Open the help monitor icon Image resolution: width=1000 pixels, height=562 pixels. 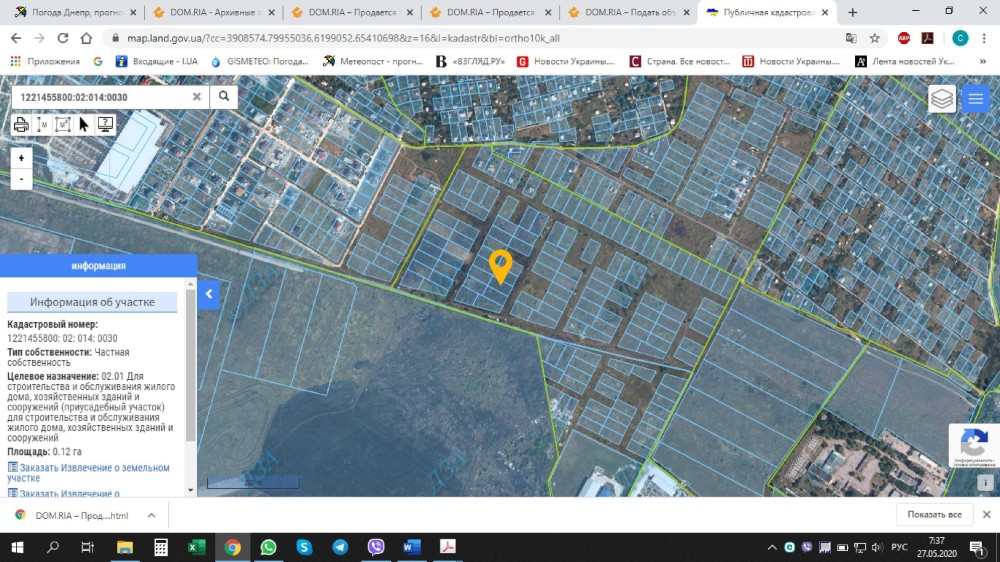click(105, 124)
